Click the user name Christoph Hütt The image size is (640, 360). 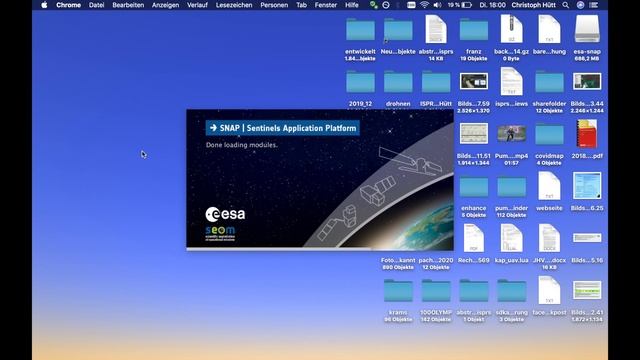(533, 5)
